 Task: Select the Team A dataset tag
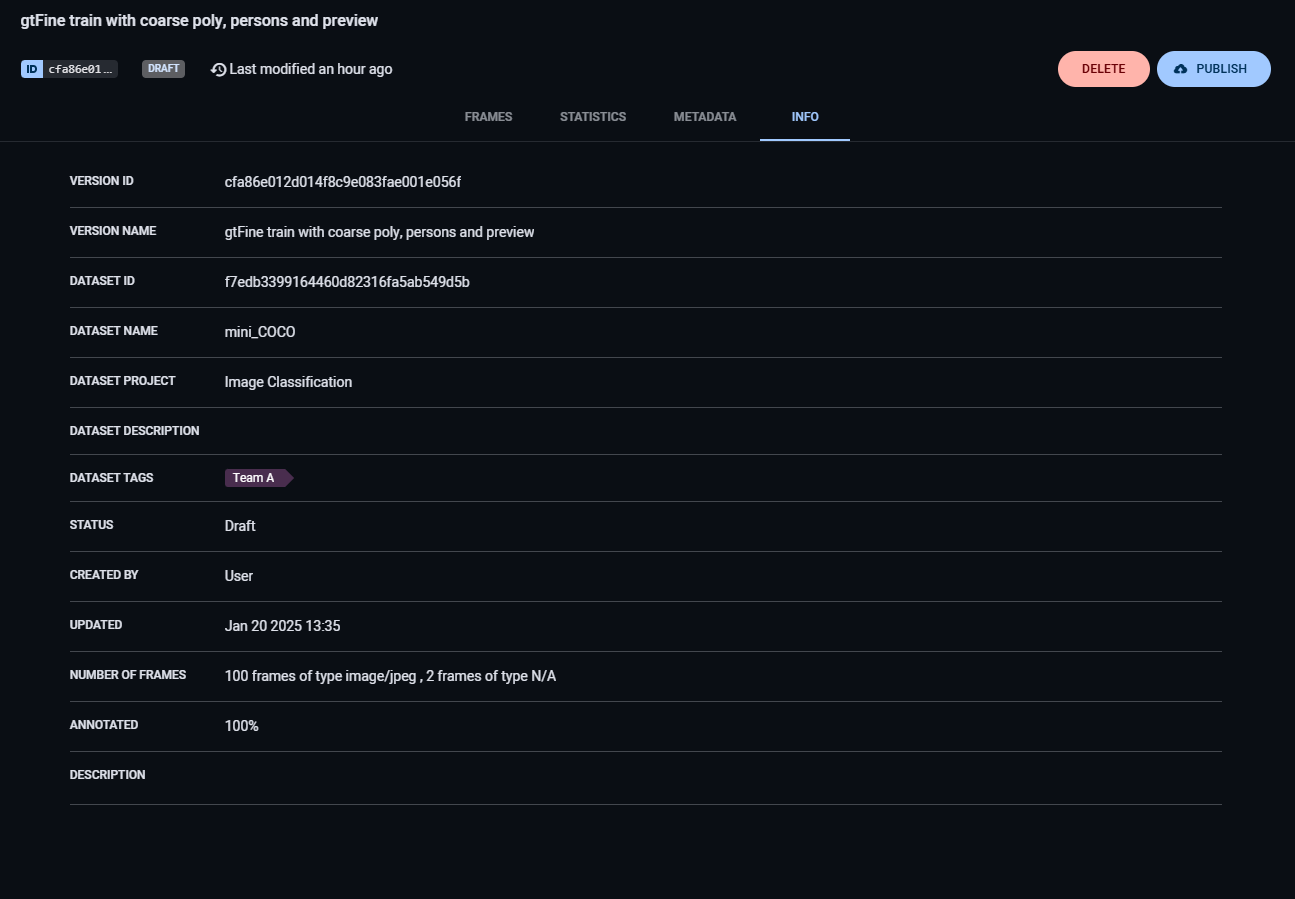click(252, 477)
